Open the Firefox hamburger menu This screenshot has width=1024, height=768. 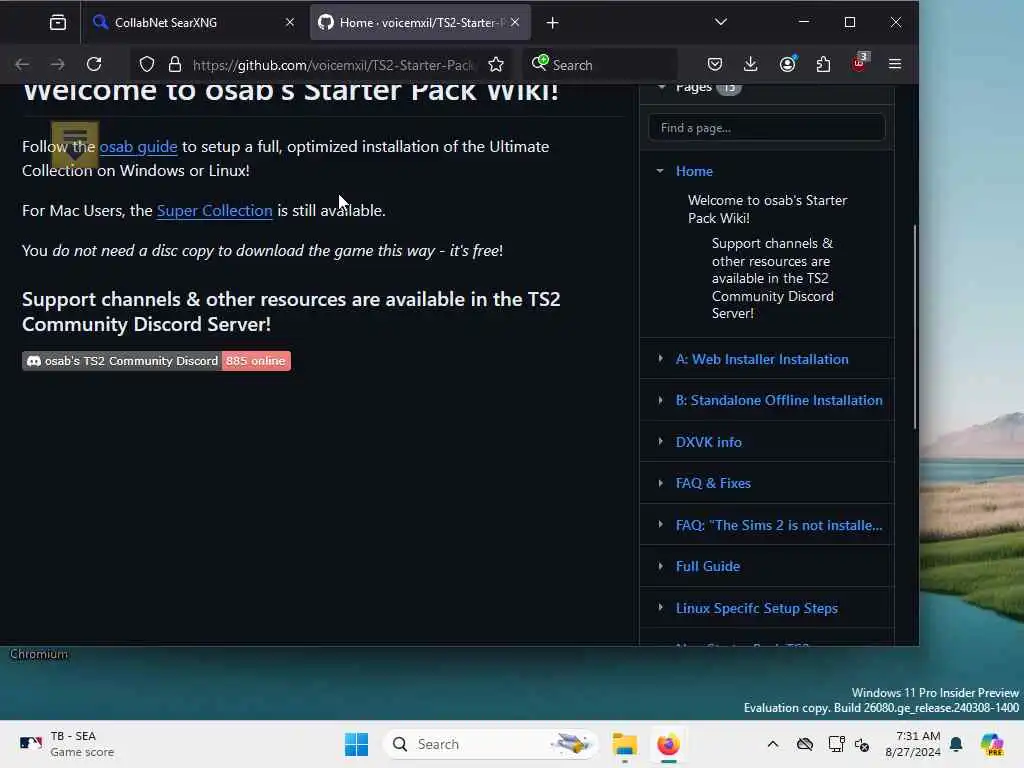pyautogui.click(x=895, y=64)
